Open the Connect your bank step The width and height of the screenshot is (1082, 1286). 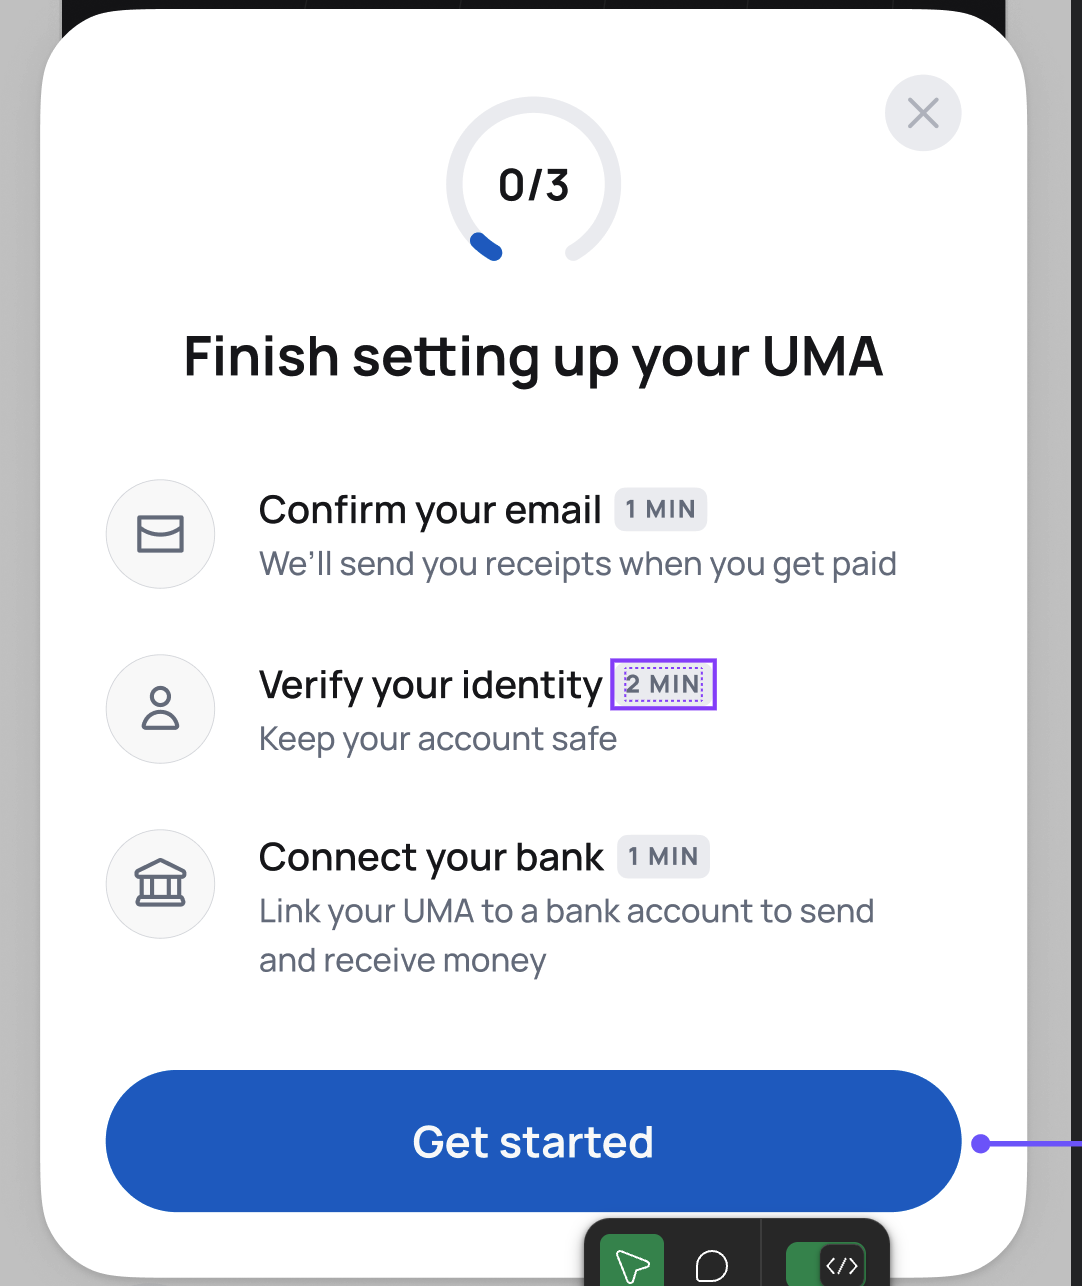(x=431, y=857)
